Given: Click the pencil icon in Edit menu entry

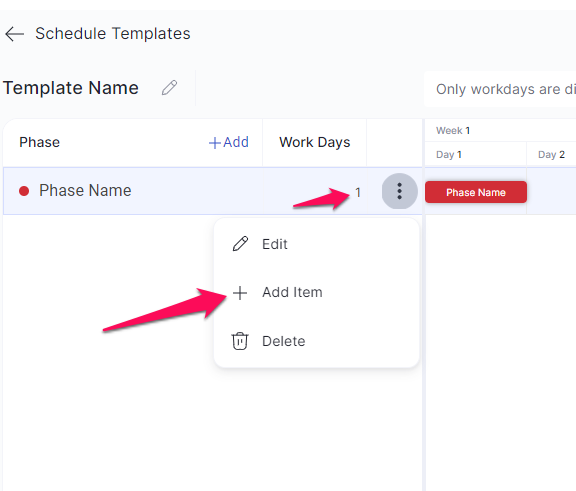Looking at the screenshot, I should tap(240, 244).
